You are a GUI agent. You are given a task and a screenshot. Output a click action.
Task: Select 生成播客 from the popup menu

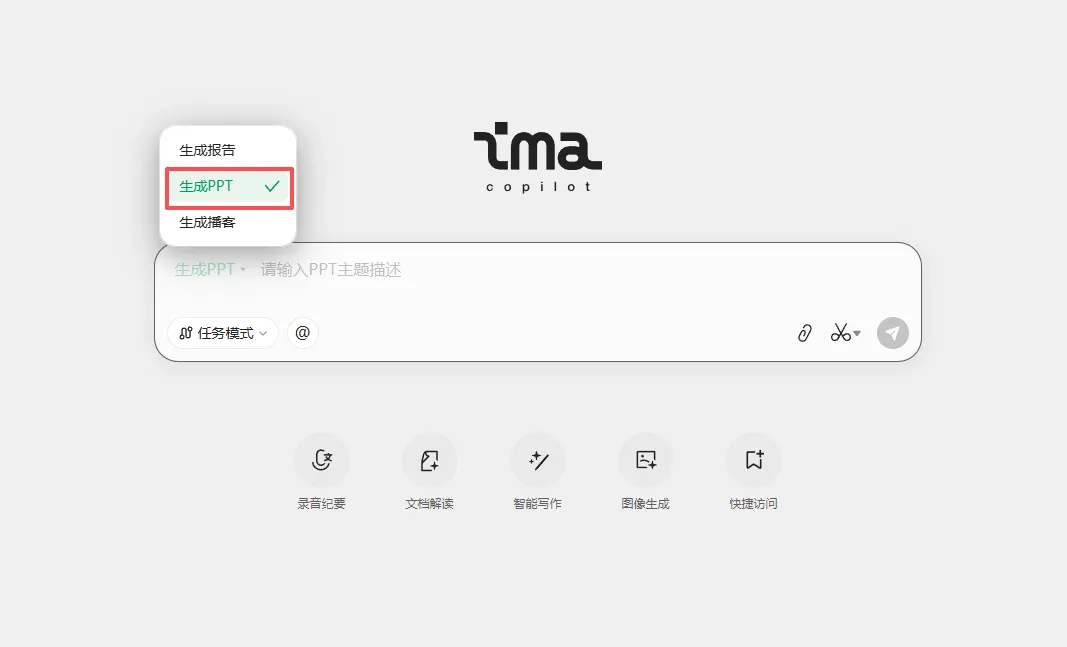(228, 222)
